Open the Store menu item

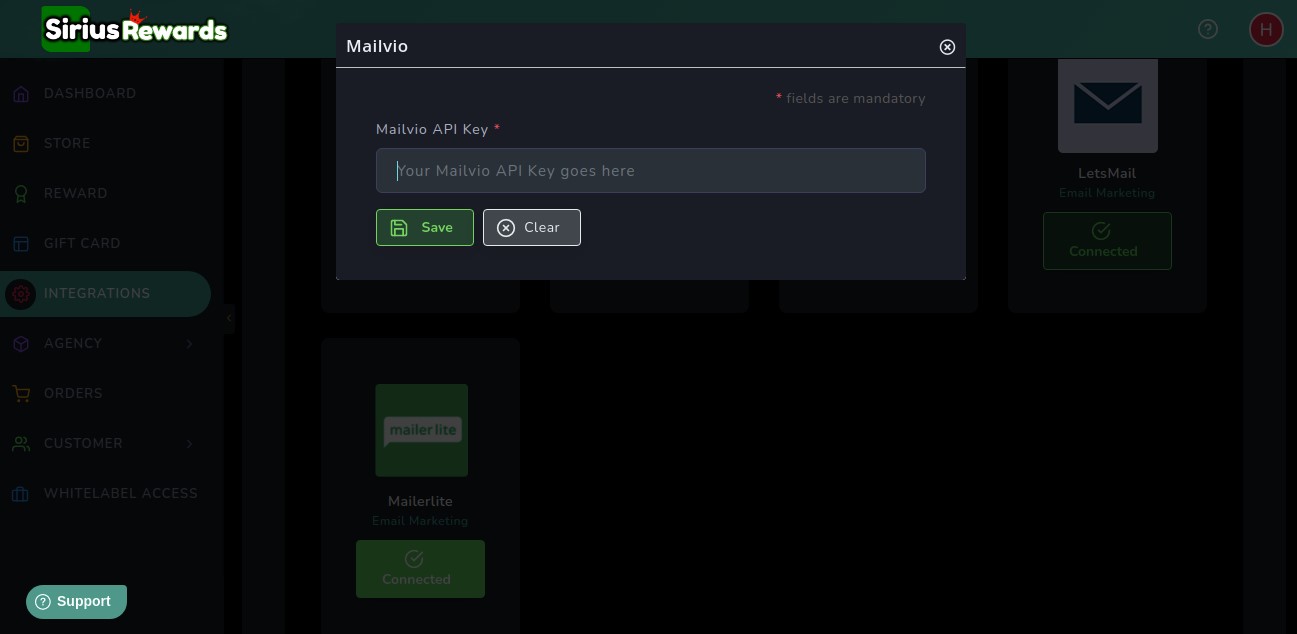point(67,143)
